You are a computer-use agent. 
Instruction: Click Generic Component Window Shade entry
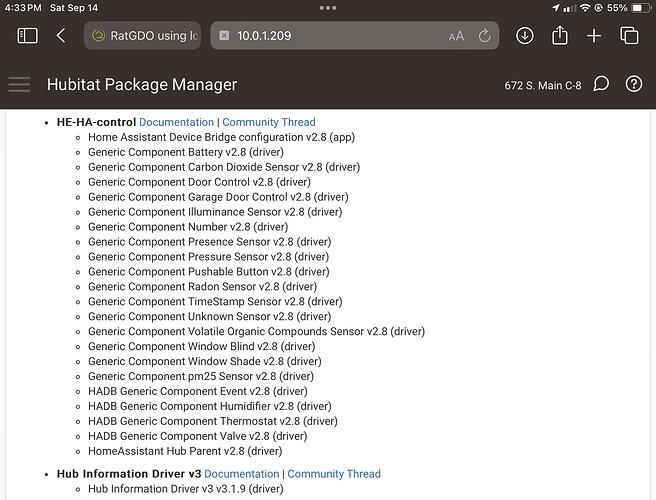coord(205,362)
